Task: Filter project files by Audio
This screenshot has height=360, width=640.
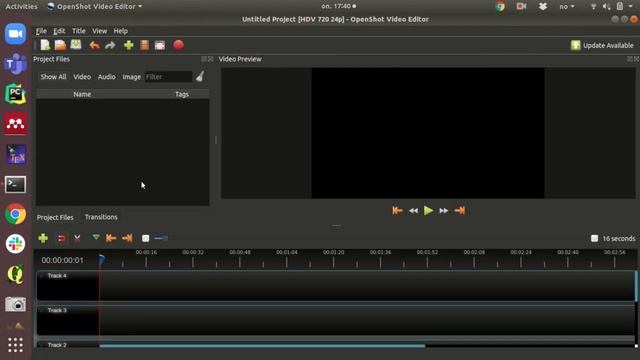Action: pyautogui.click(x=107, y=77)
